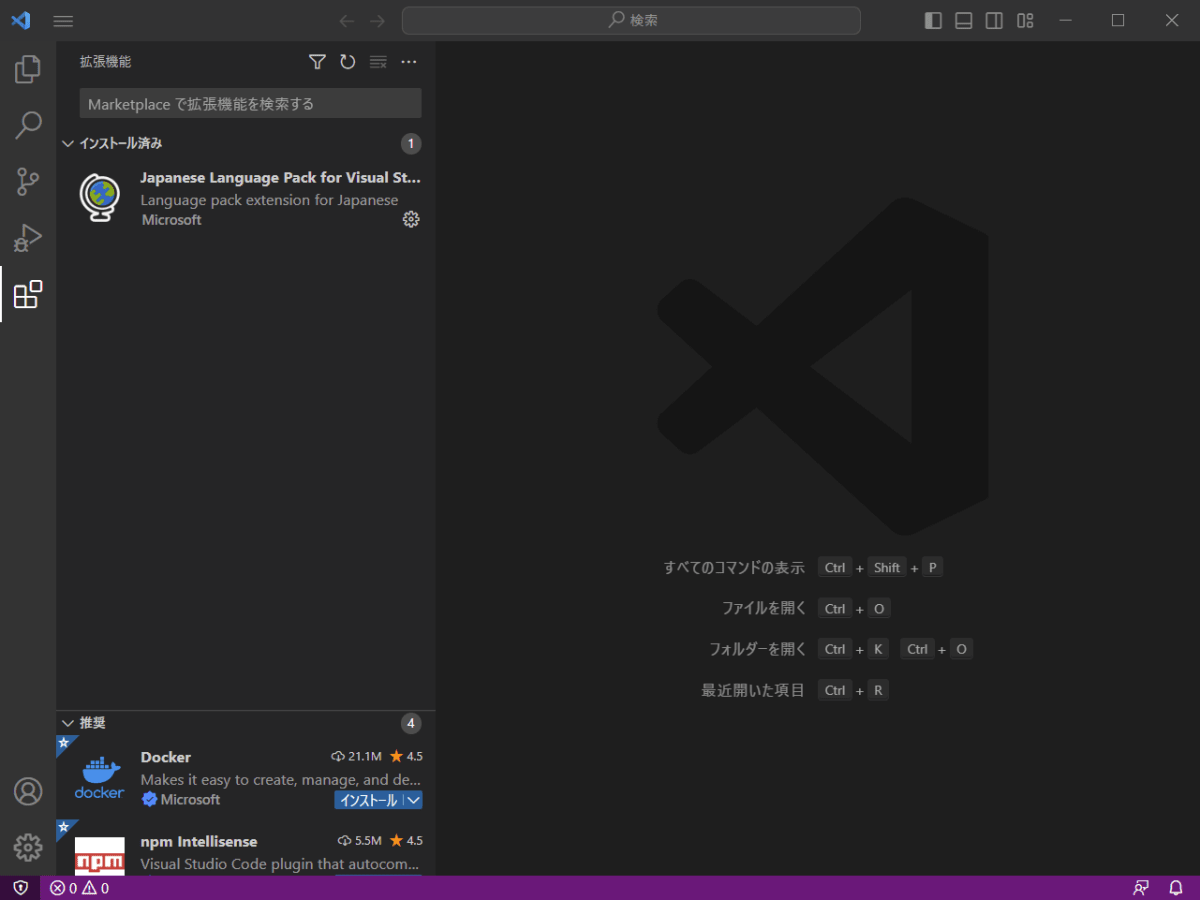1200x900 pixels.
Task: Click "Language pack extension for Japanese" description
Action: tap(269, 200)
